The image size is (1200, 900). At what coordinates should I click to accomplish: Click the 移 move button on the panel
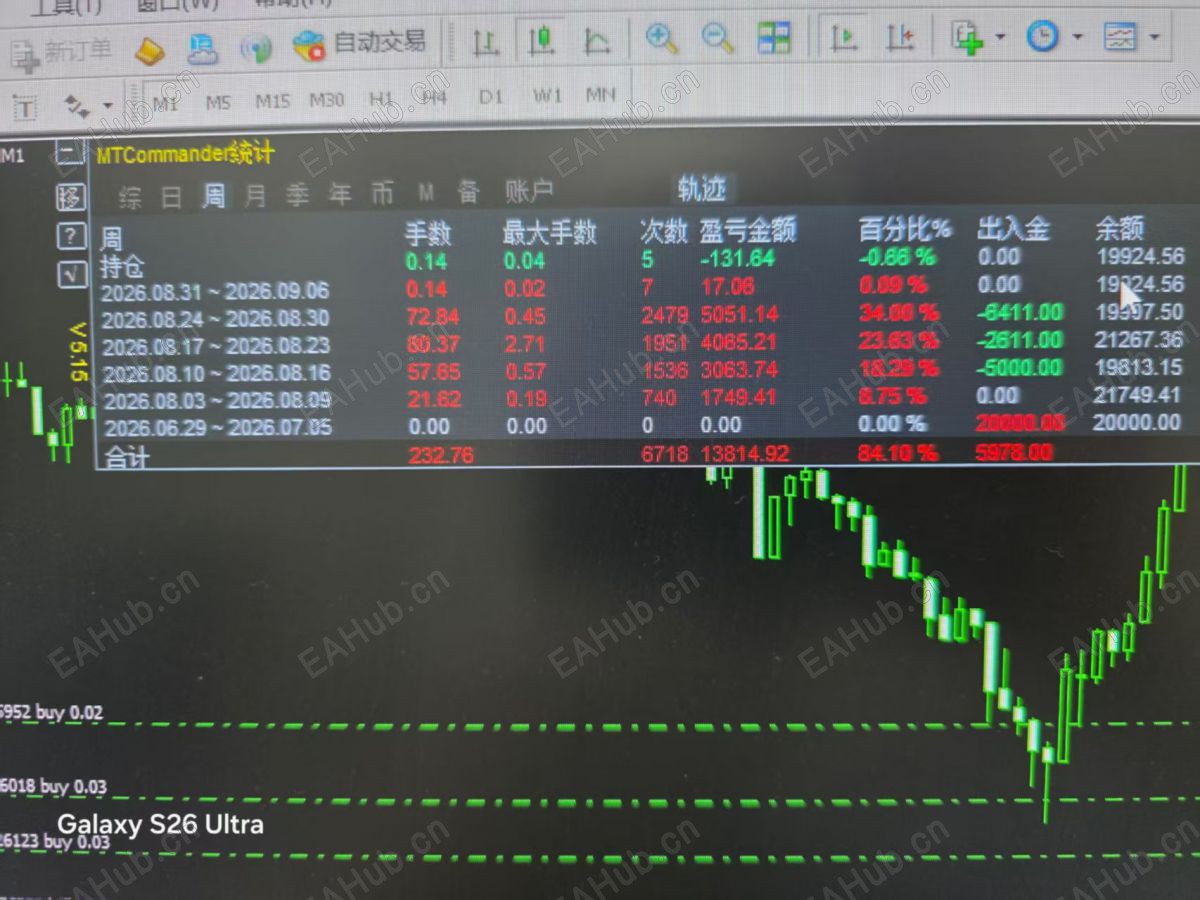[70, 196]
